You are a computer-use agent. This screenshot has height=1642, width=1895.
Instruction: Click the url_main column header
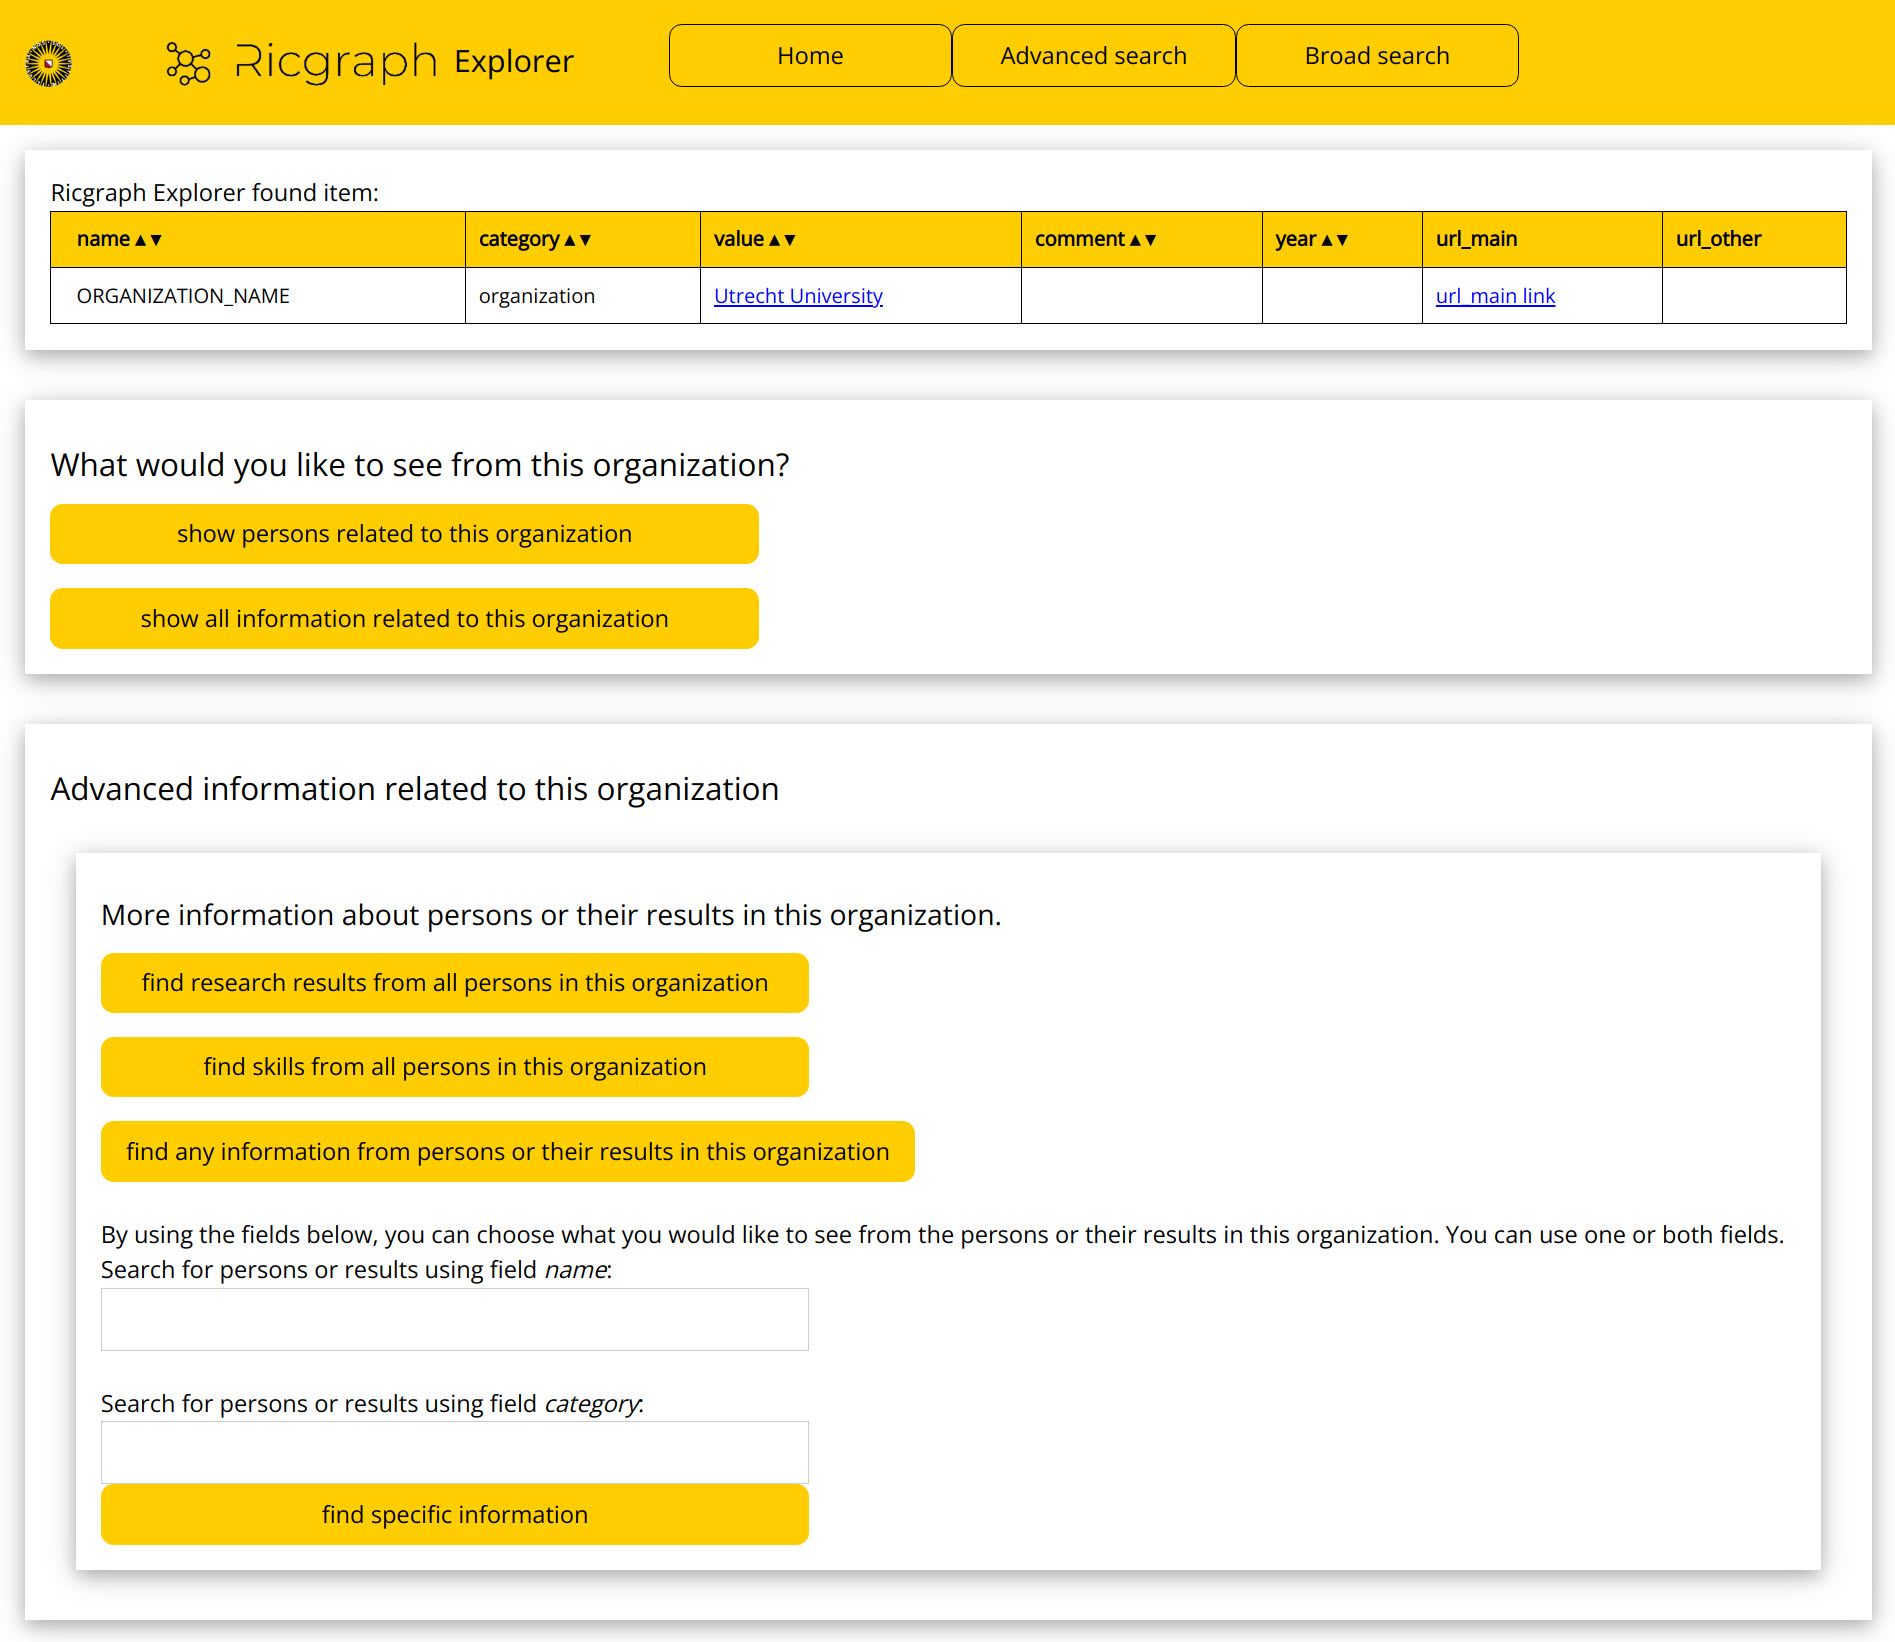click(1542, 240)
